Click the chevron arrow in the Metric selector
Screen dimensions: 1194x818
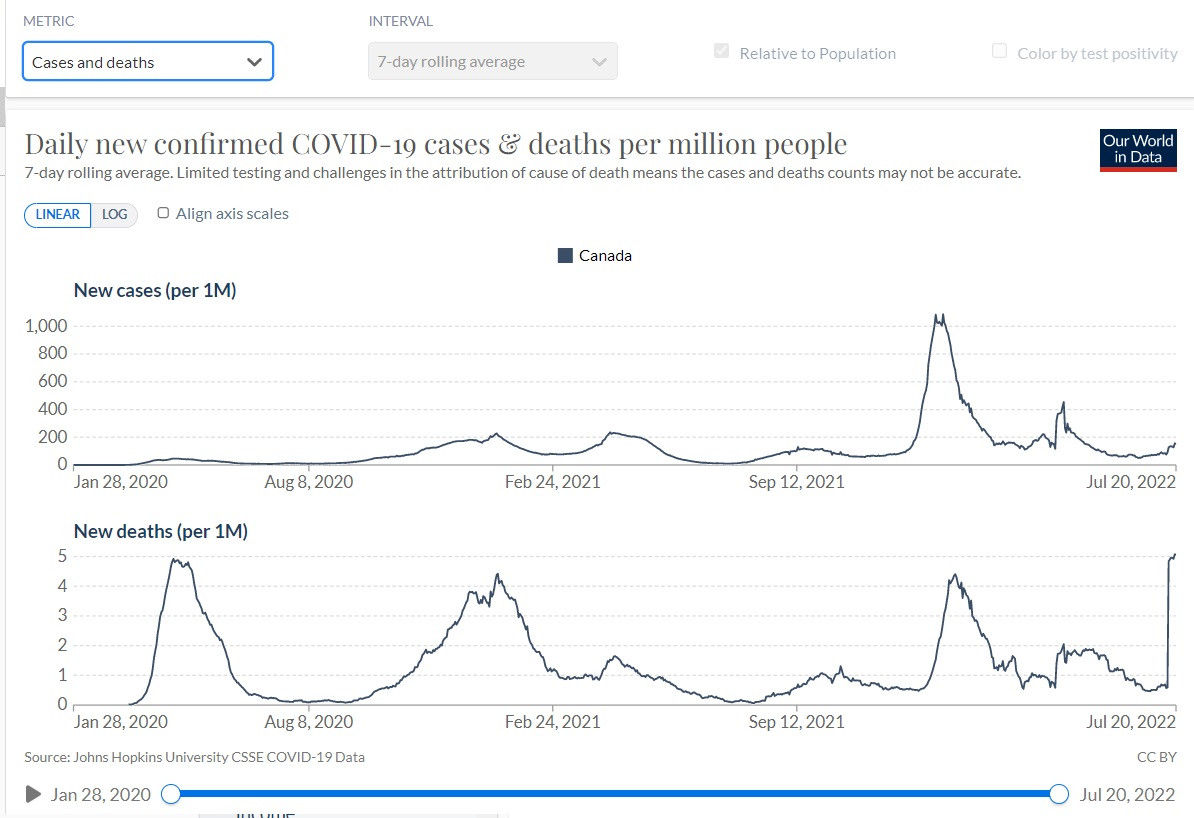tap(254, 62)
